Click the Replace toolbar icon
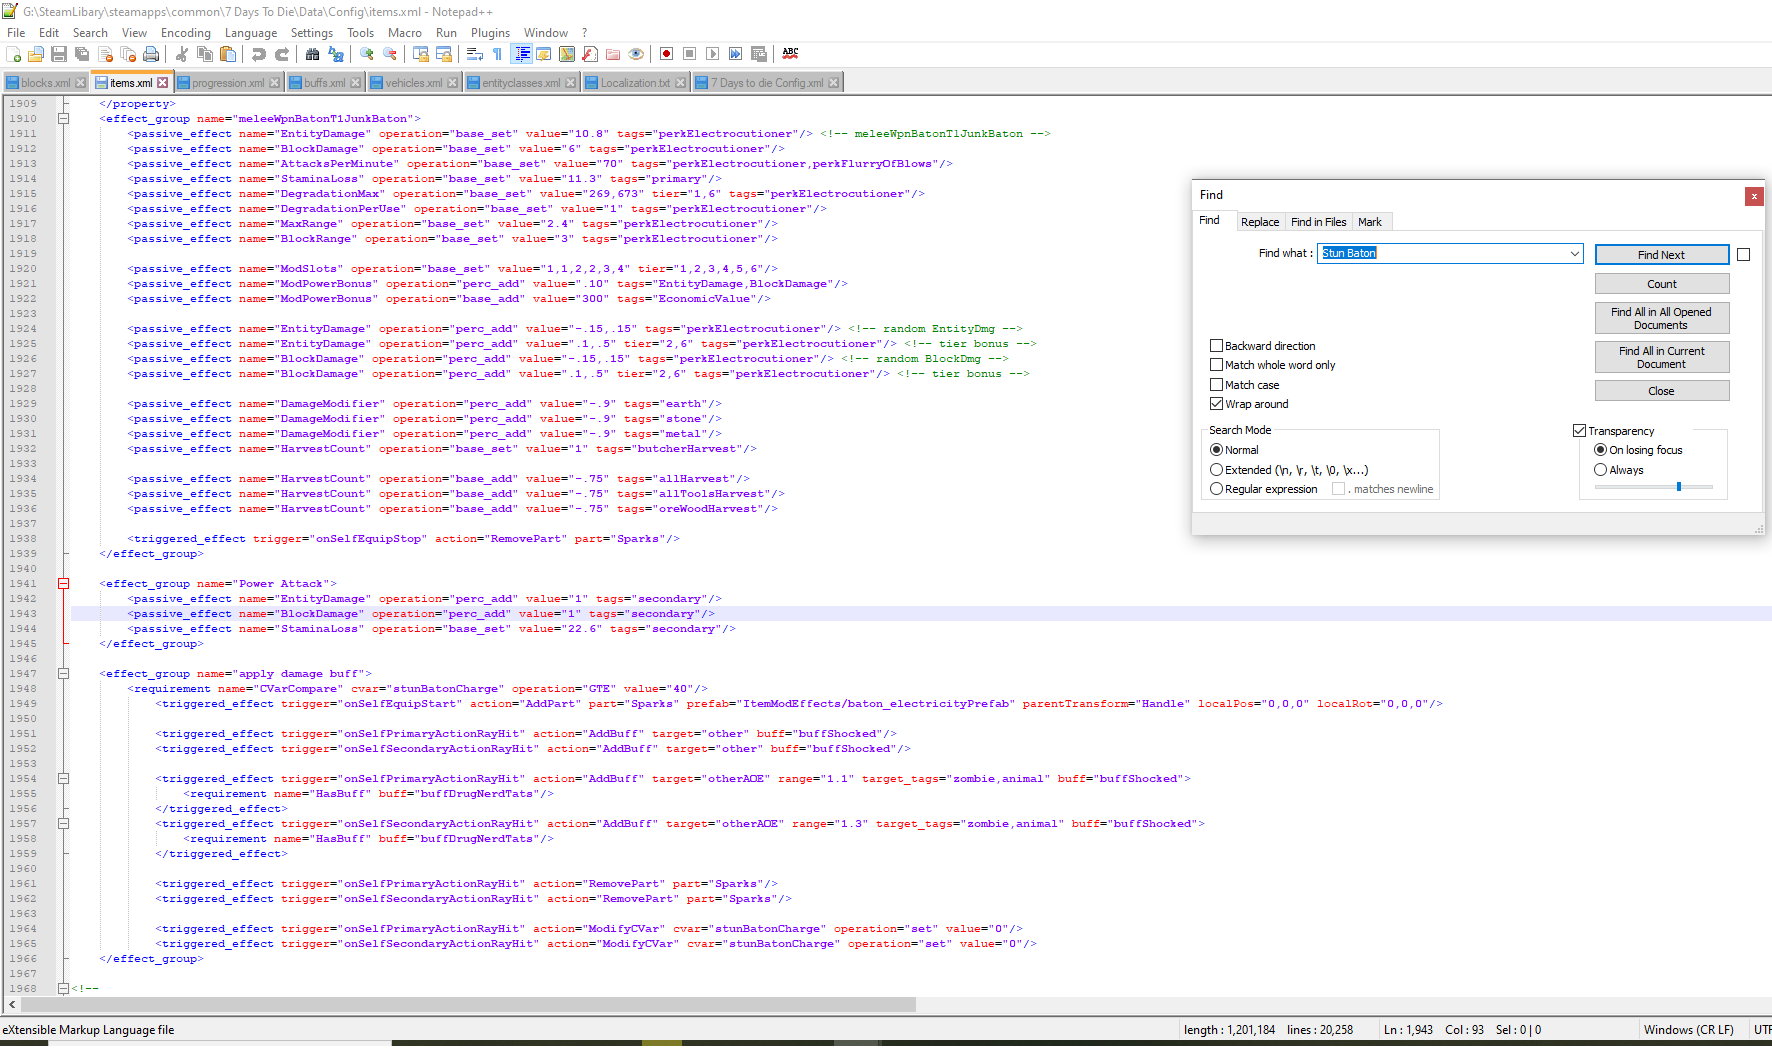 (336, 54)
